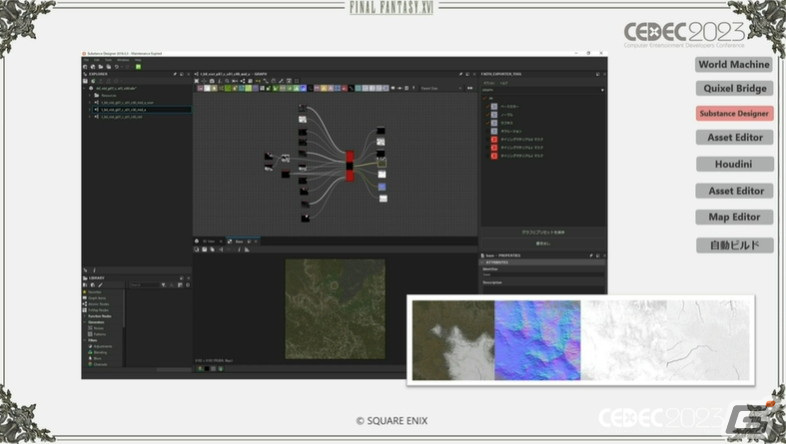Switch to the 3D View tab
Image resolution: width=786 pixels, height=444 pixels.
point(209,242)
